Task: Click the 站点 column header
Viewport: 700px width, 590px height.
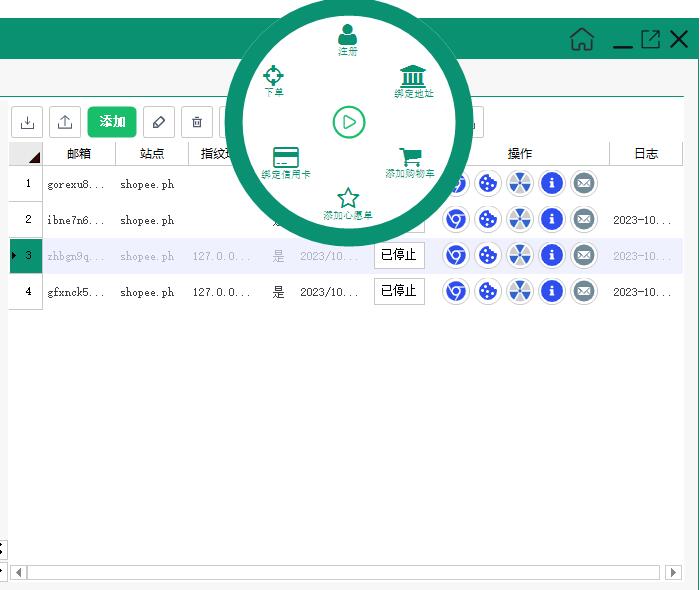Action: 152,154
